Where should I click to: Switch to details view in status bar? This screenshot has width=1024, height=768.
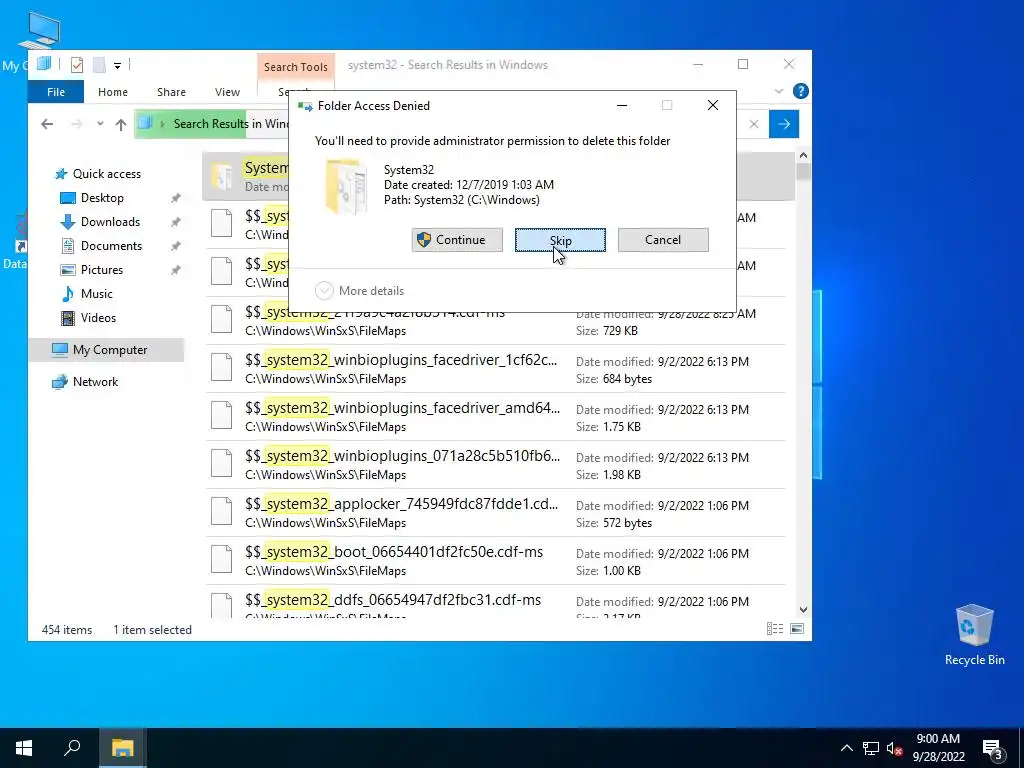[x=775, y=629]
